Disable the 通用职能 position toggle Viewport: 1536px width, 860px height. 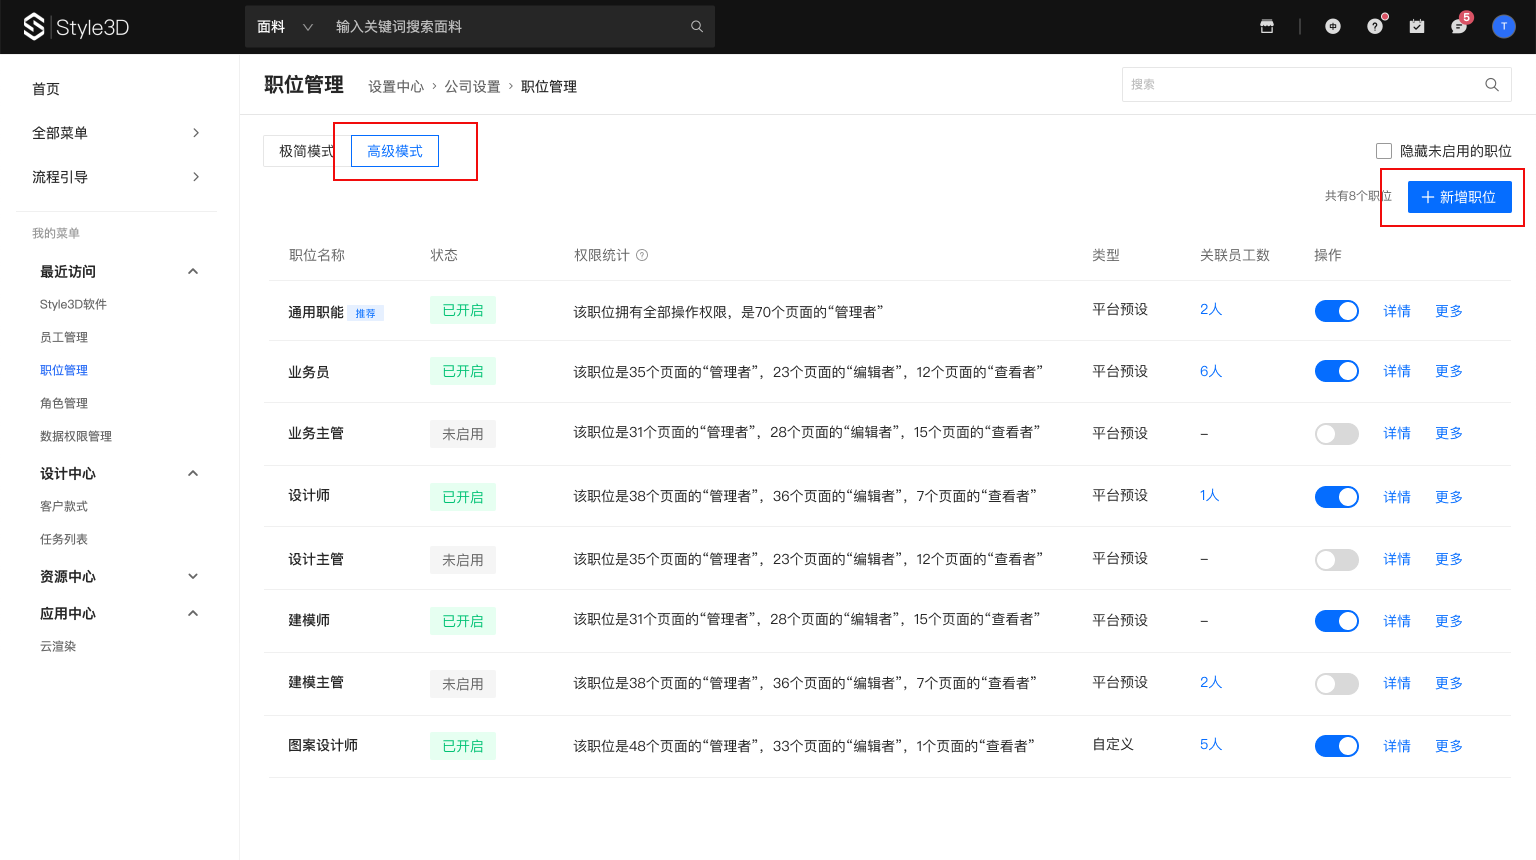tap(1336, 311)
